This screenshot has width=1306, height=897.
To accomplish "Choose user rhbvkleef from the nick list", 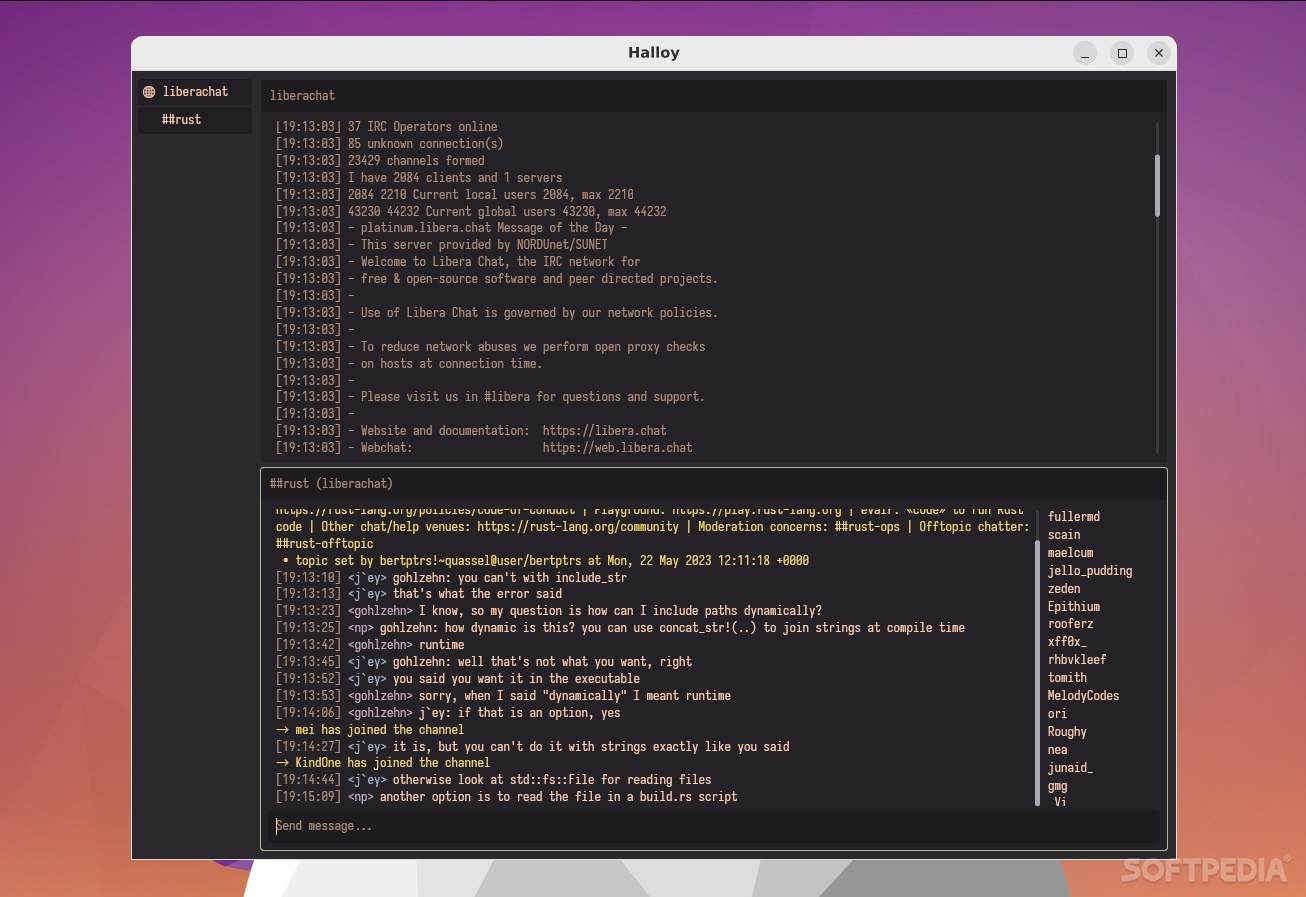I will tap(1076, 660).
